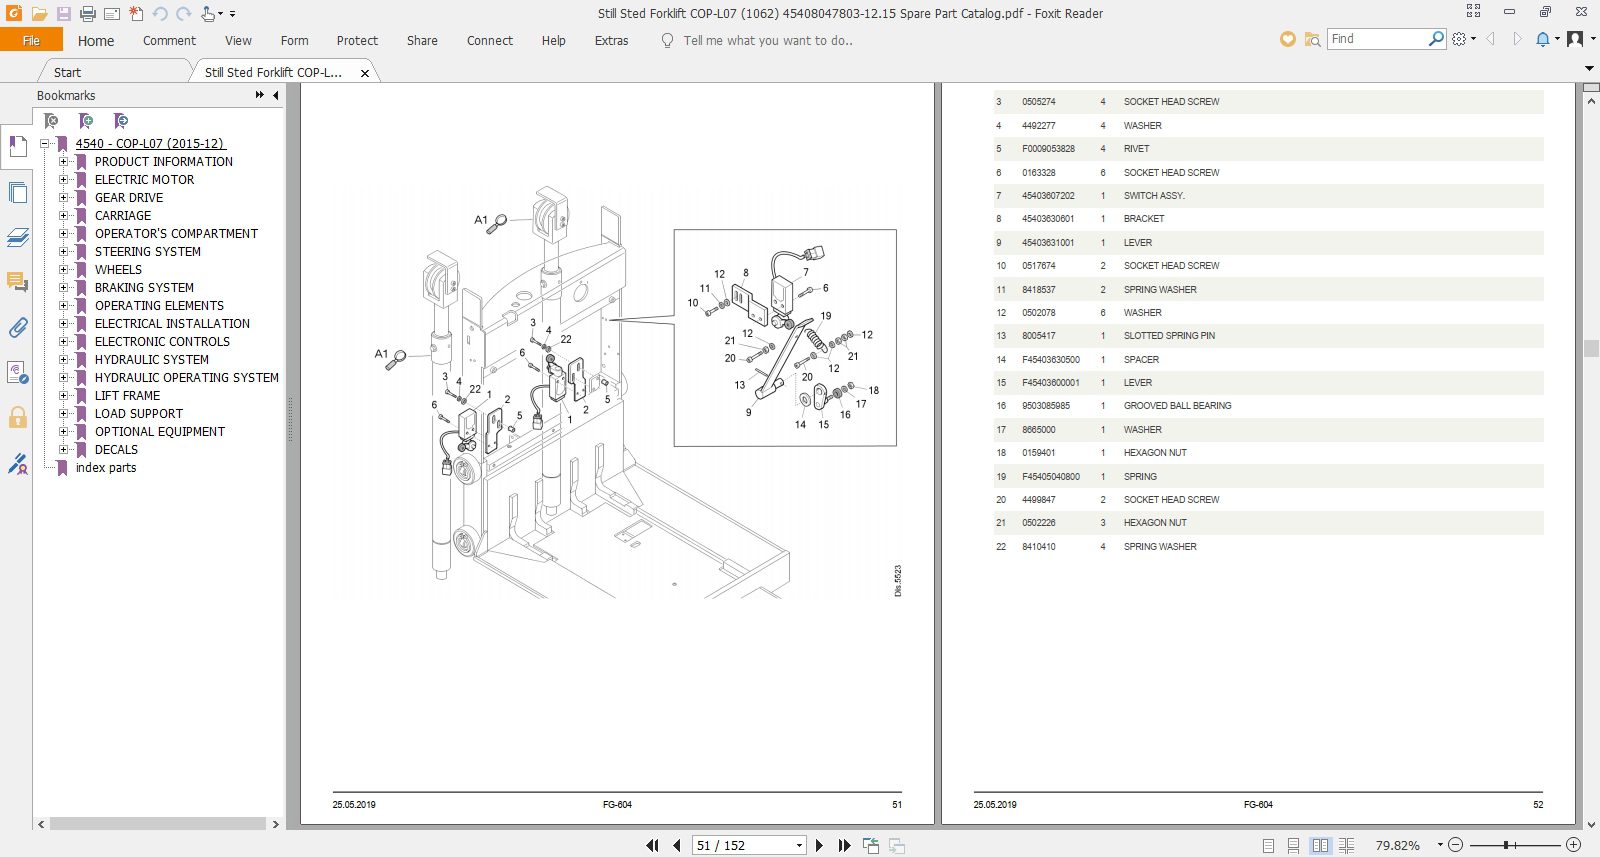
Task: Switch to the Home ribbon tab
Action: (96, 40)
